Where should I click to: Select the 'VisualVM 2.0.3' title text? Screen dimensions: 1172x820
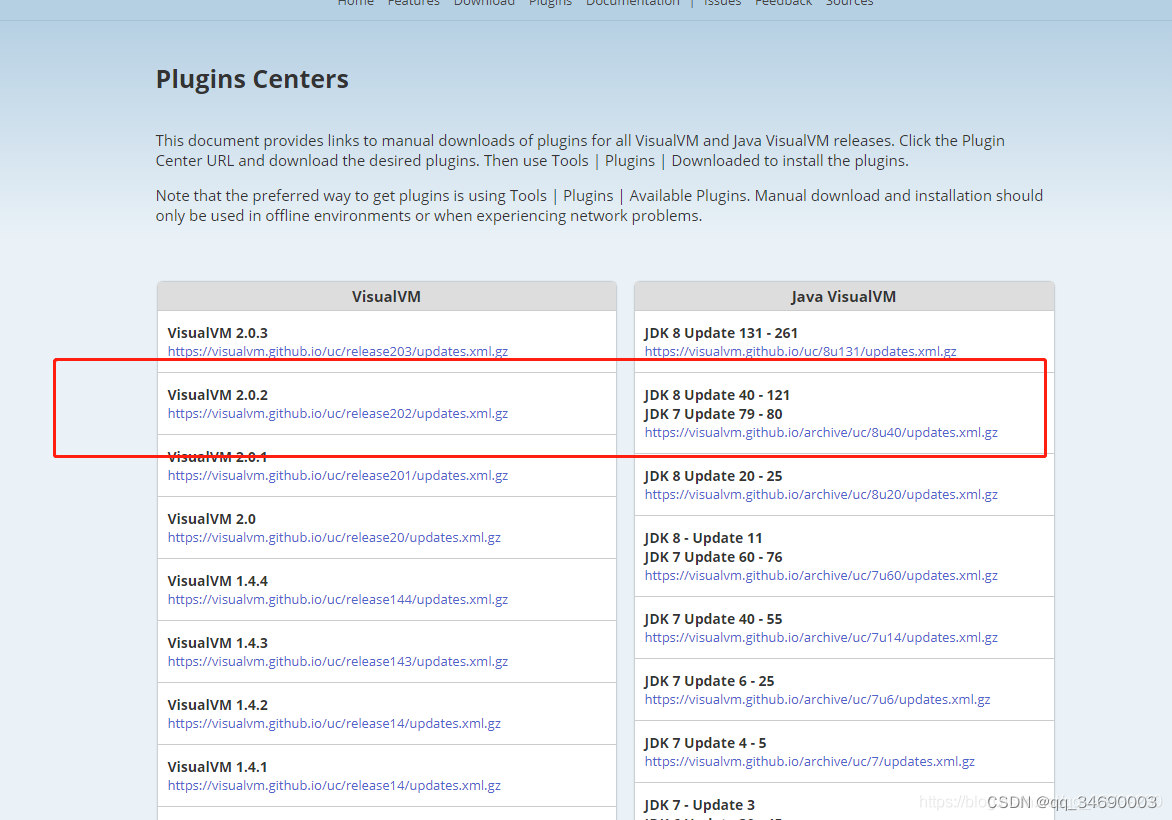pos(218,333)
